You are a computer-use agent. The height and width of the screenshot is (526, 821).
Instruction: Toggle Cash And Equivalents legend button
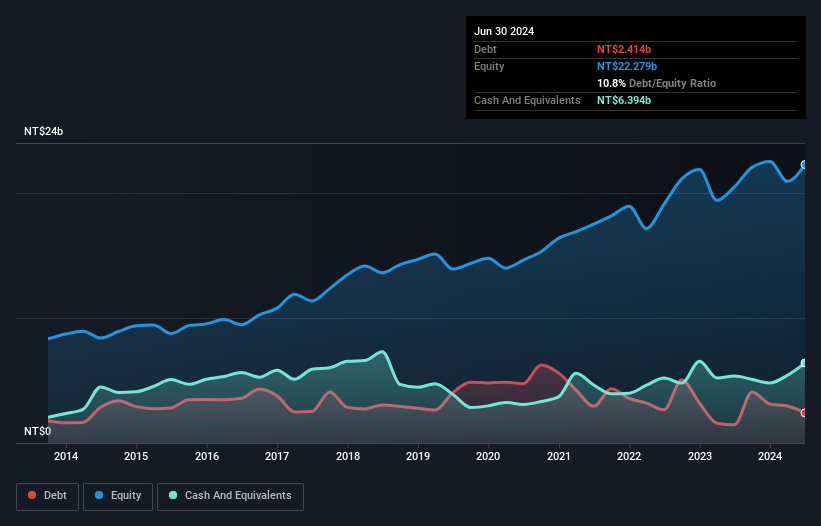pyautogui.click(x=230, y=496)
